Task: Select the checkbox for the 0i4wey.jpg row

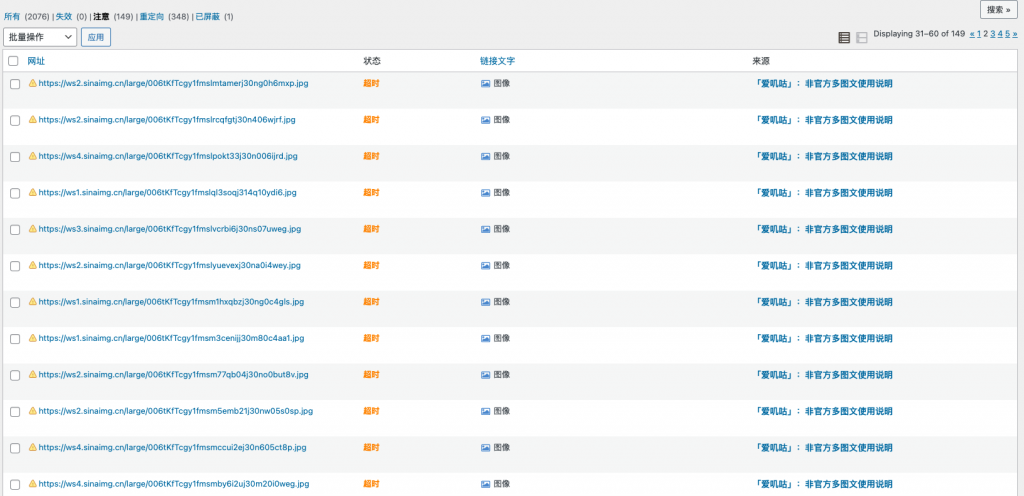Action: click(x=15, y=266)
